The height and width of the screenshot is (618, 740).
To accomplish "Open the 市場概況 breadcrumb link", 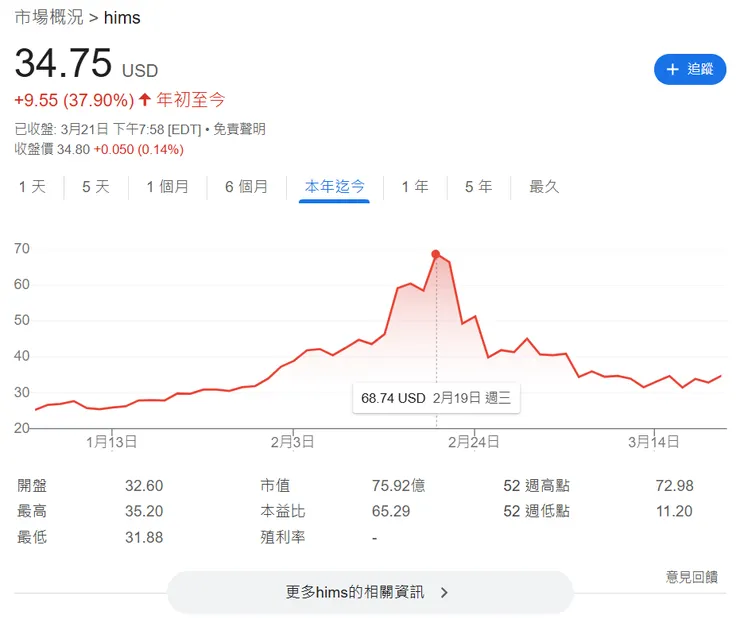I will (49, 17).
